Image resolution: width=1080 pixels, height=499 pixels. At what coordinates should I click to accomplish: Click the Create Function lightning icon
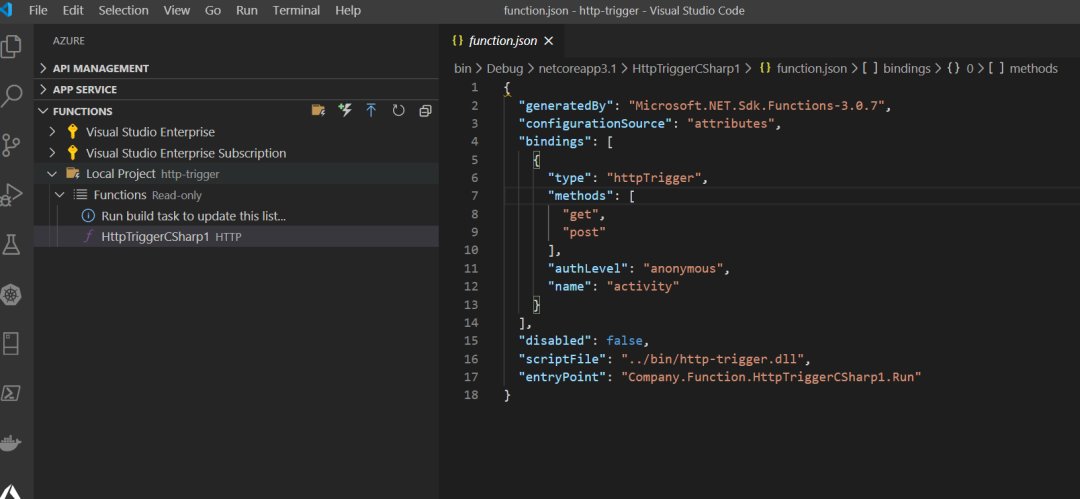(x=345, y=110)
